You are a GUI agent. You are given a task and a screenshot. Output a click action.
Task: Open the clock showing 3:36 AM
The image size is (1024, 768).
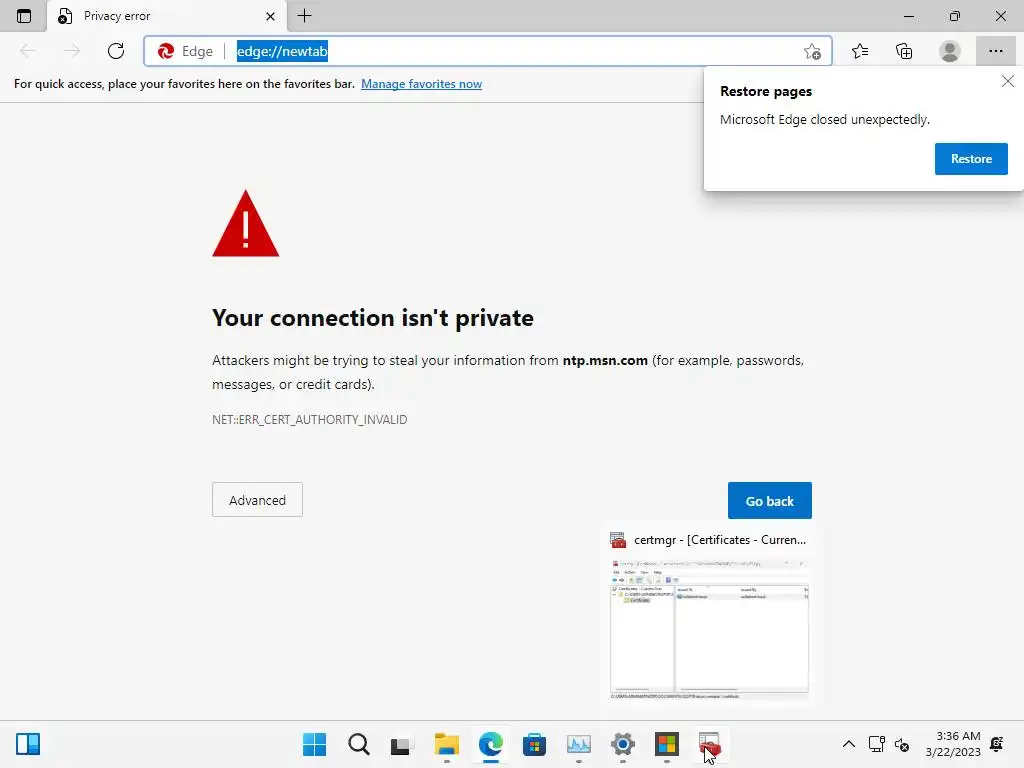tap(953, 744)
